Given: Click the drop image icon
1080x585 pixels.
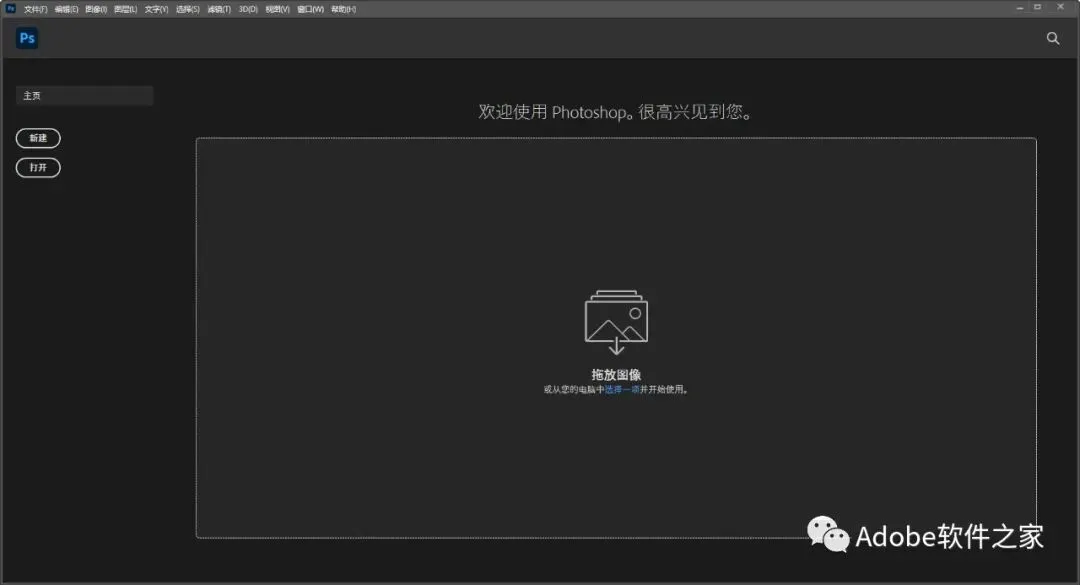Looking at the screenshot, I should 616,322.
